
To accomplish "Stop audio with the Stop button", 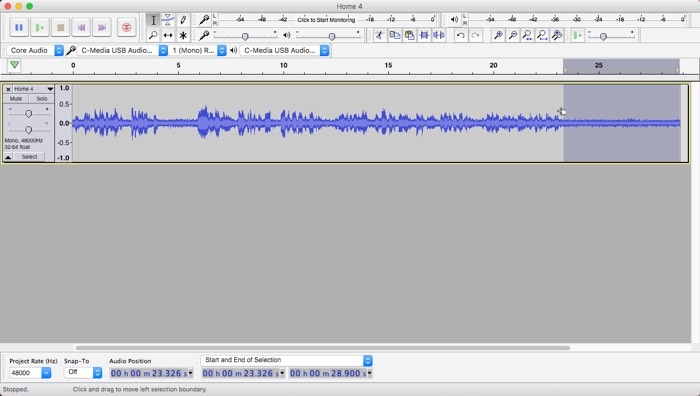I will [60, 27].
